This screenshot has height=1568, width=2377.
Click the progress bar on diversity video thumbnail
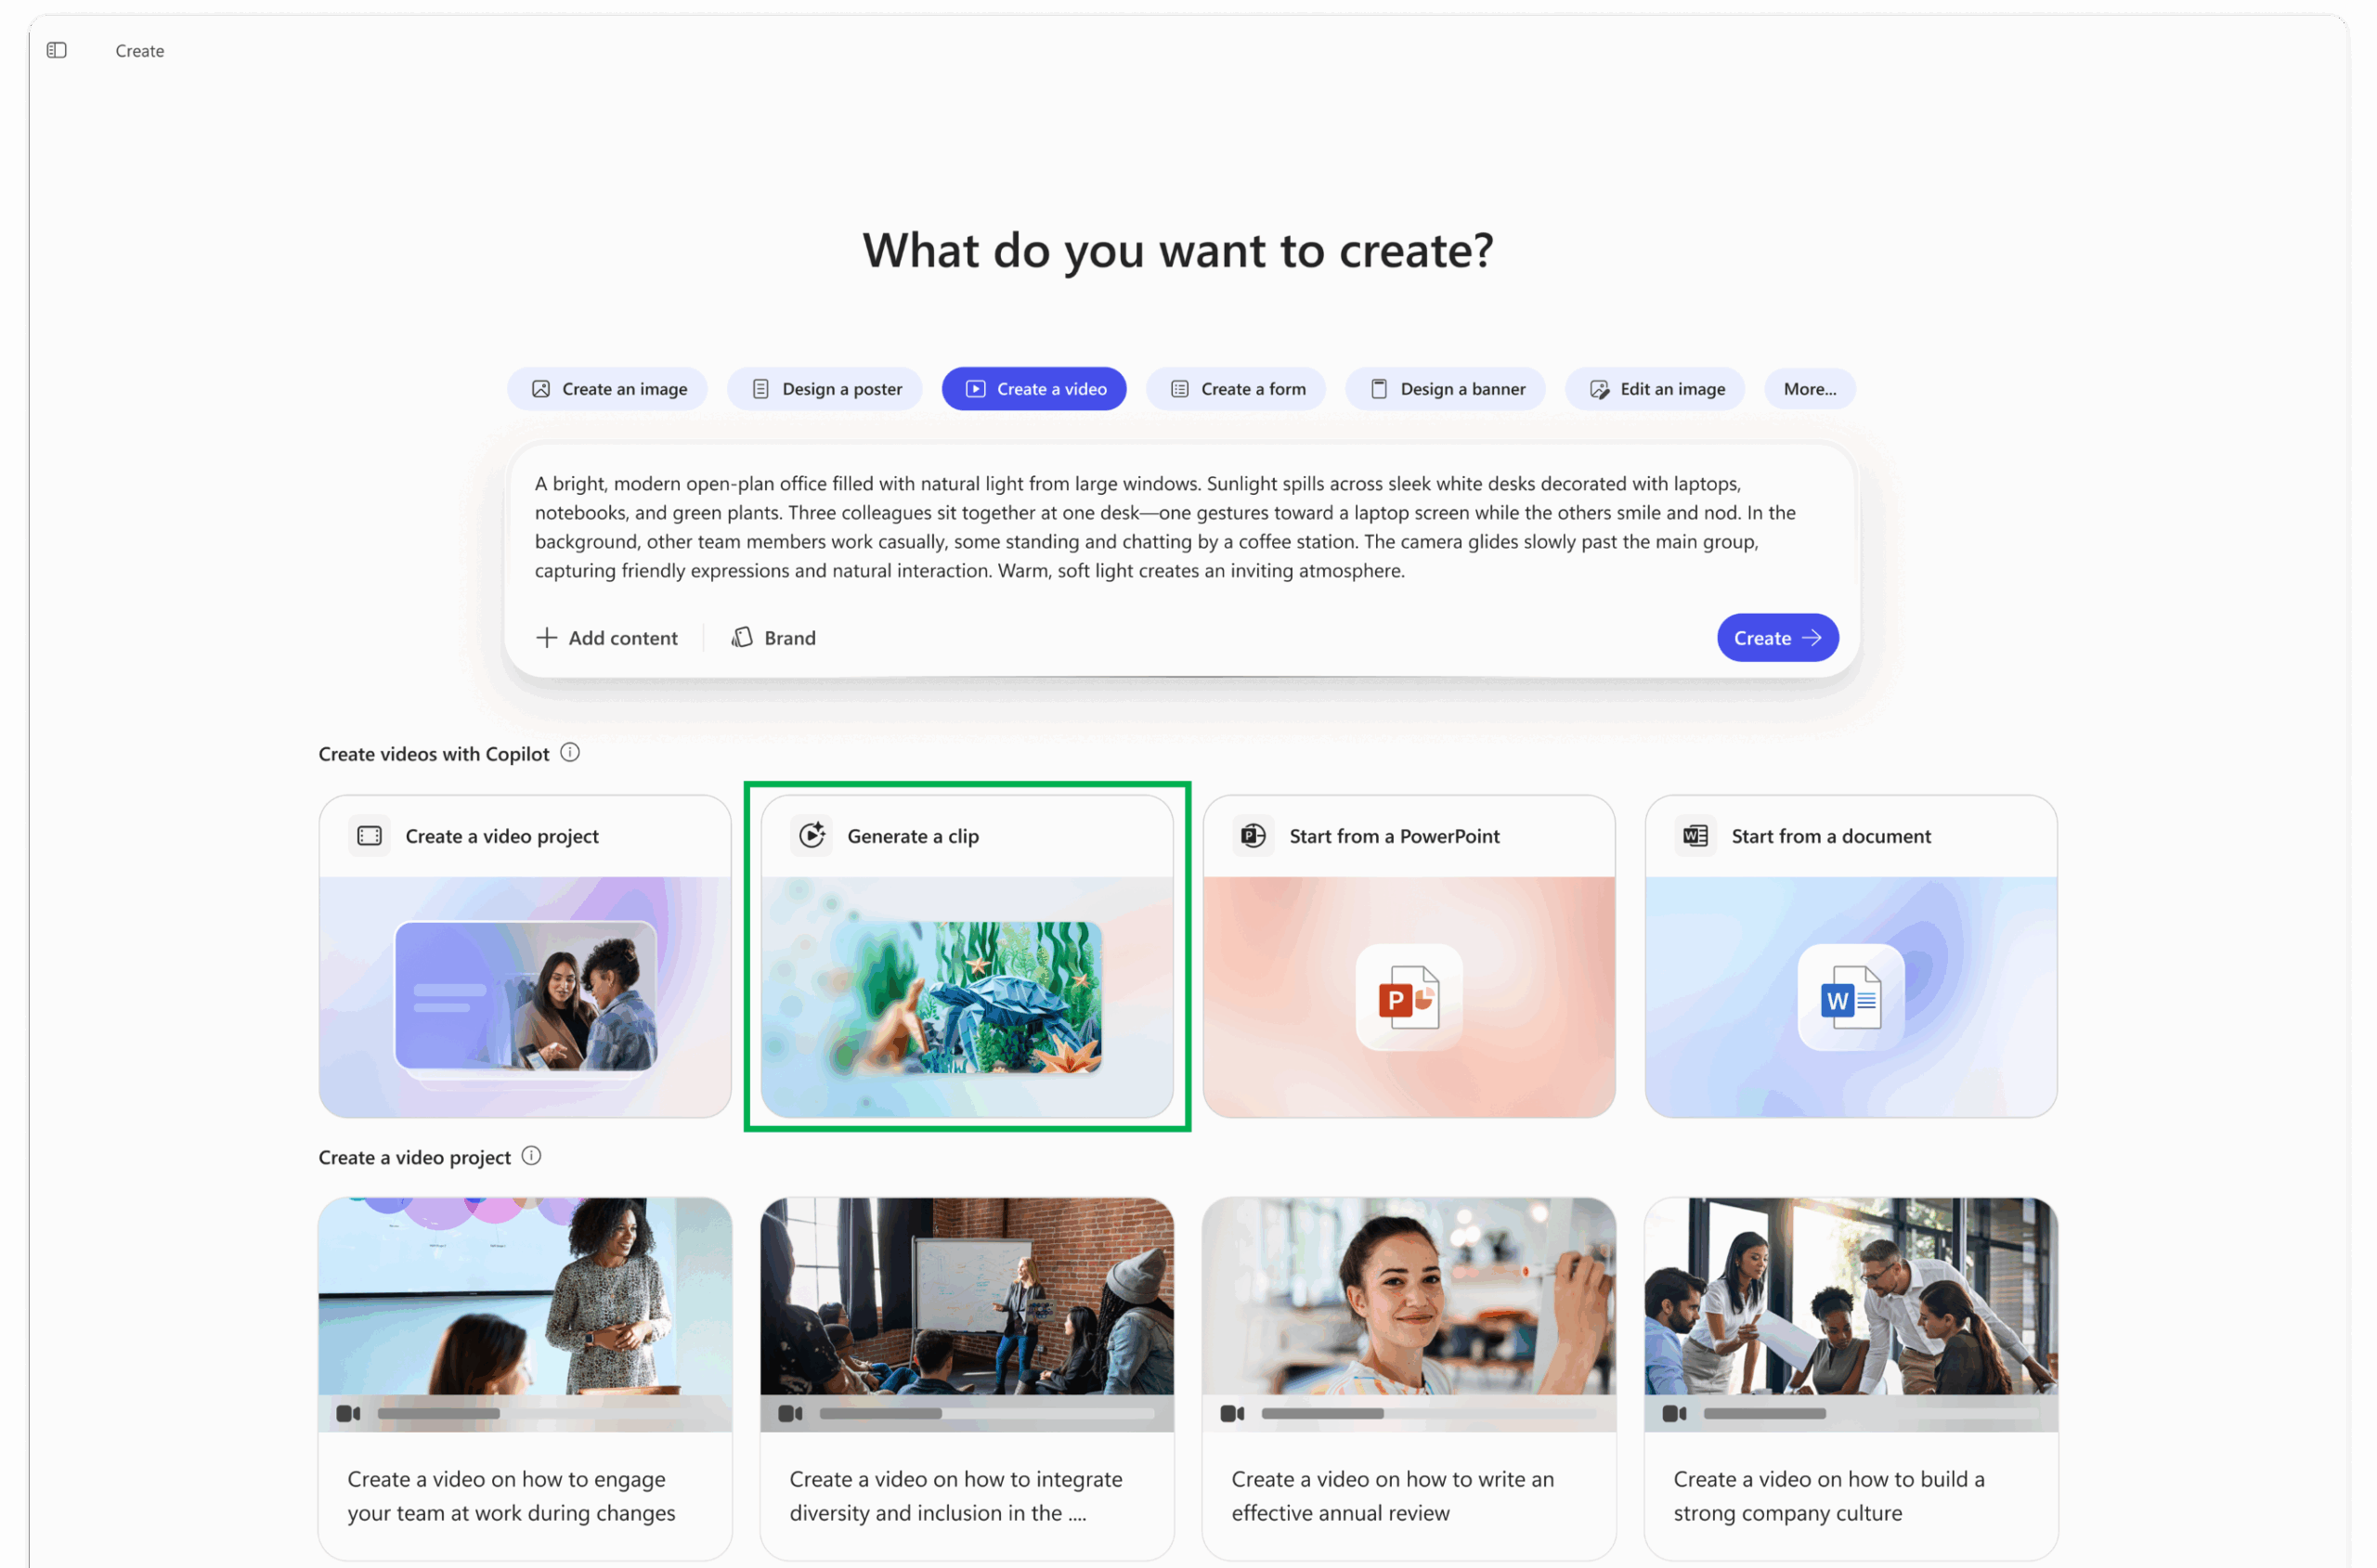pos(986,1413)
